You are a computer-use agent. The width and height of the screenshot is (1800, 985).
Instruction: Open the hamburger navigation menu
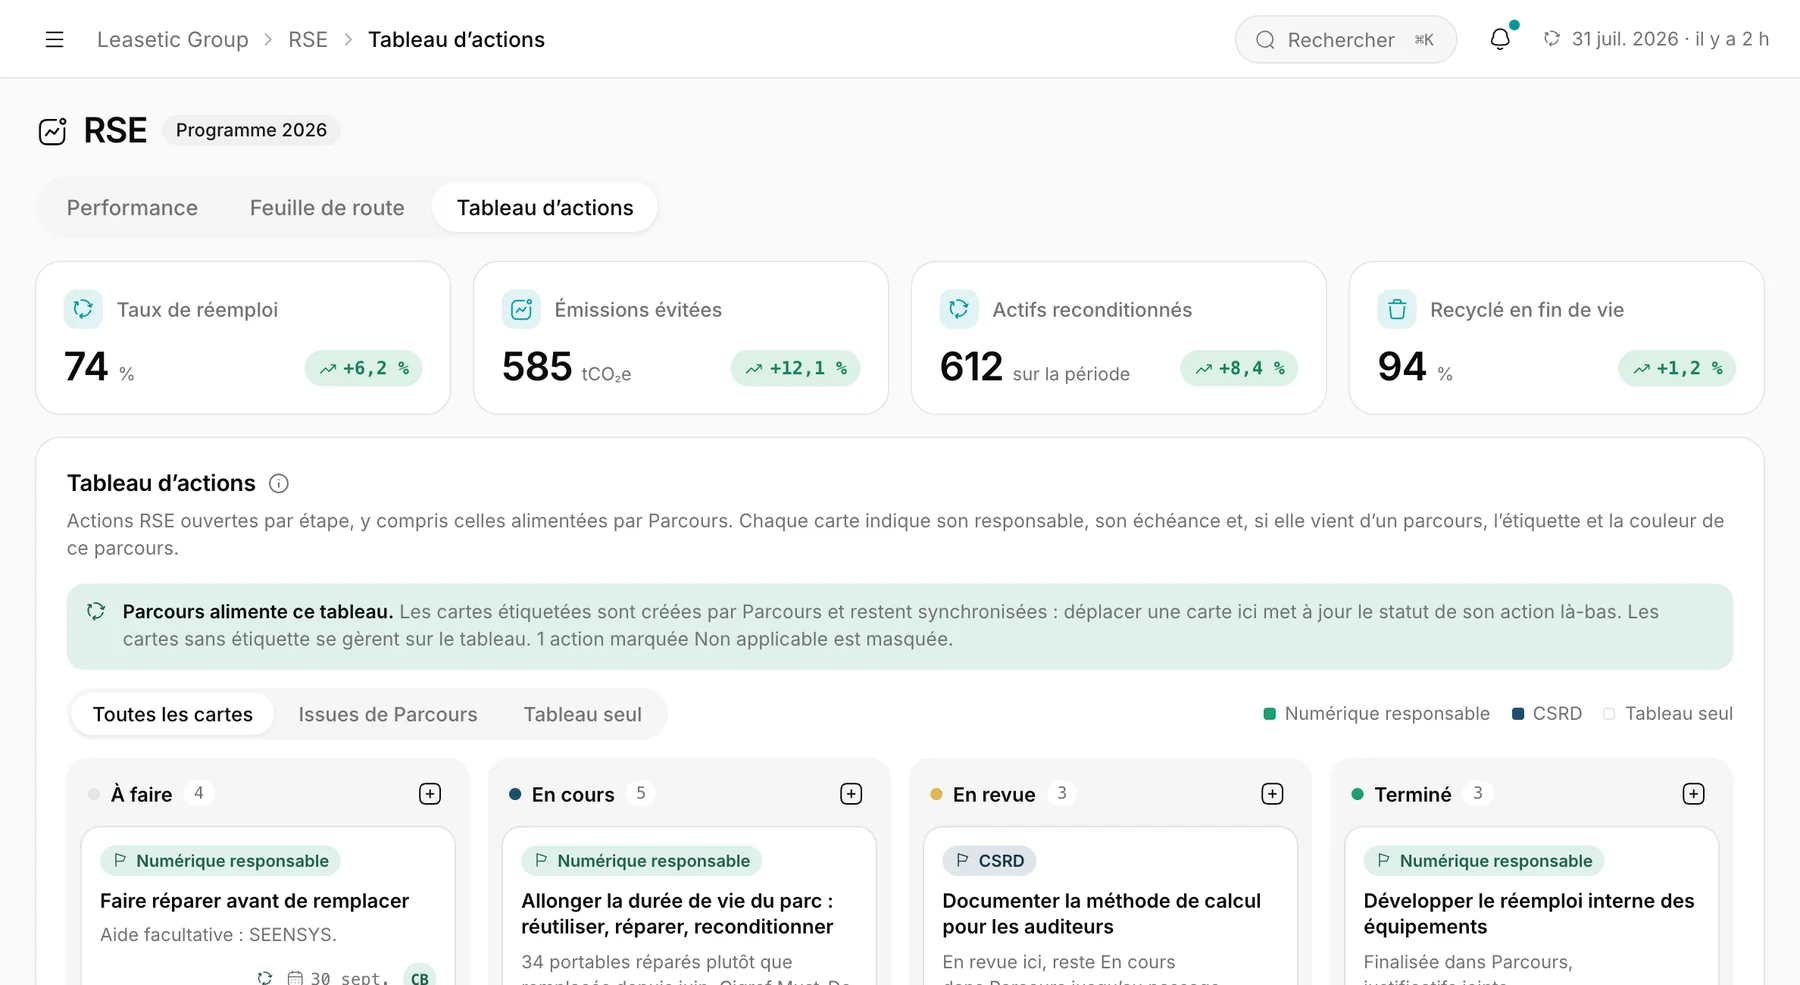(x=54, y=39)
